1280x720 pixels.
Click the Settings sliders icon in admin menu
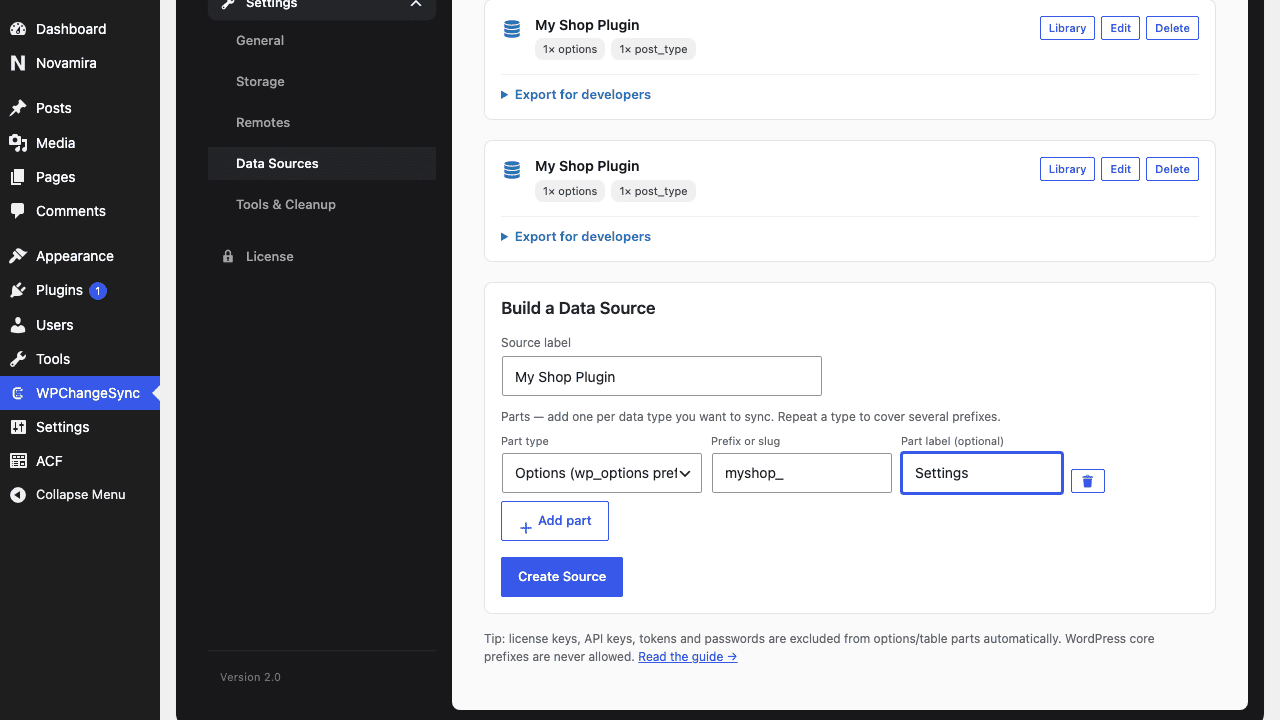(x=18, y=427)
